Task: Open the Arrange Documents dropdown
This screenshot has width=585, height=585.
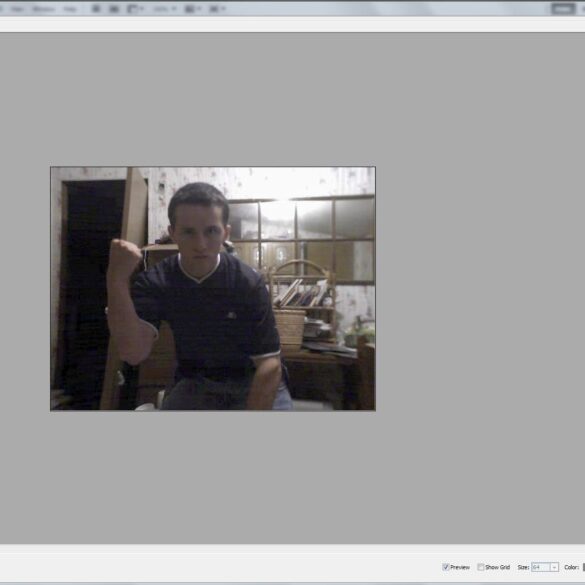Action: (193, 9)
